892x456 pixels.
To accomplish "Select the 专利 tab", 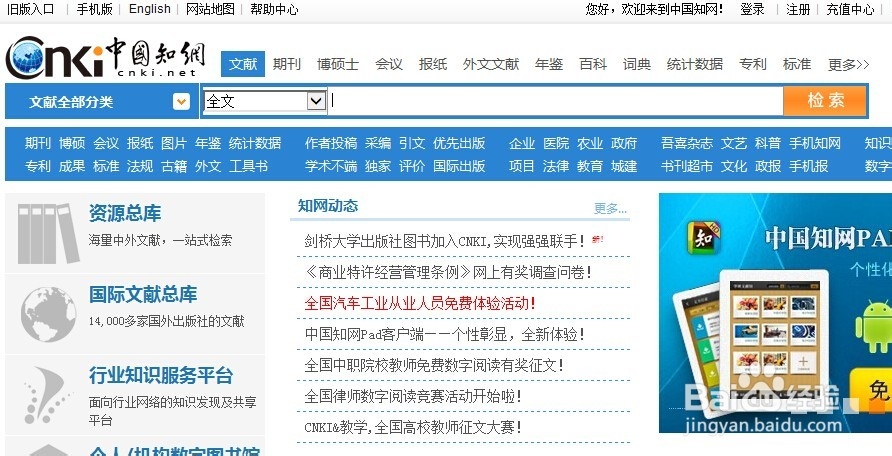I will [753, 64].
